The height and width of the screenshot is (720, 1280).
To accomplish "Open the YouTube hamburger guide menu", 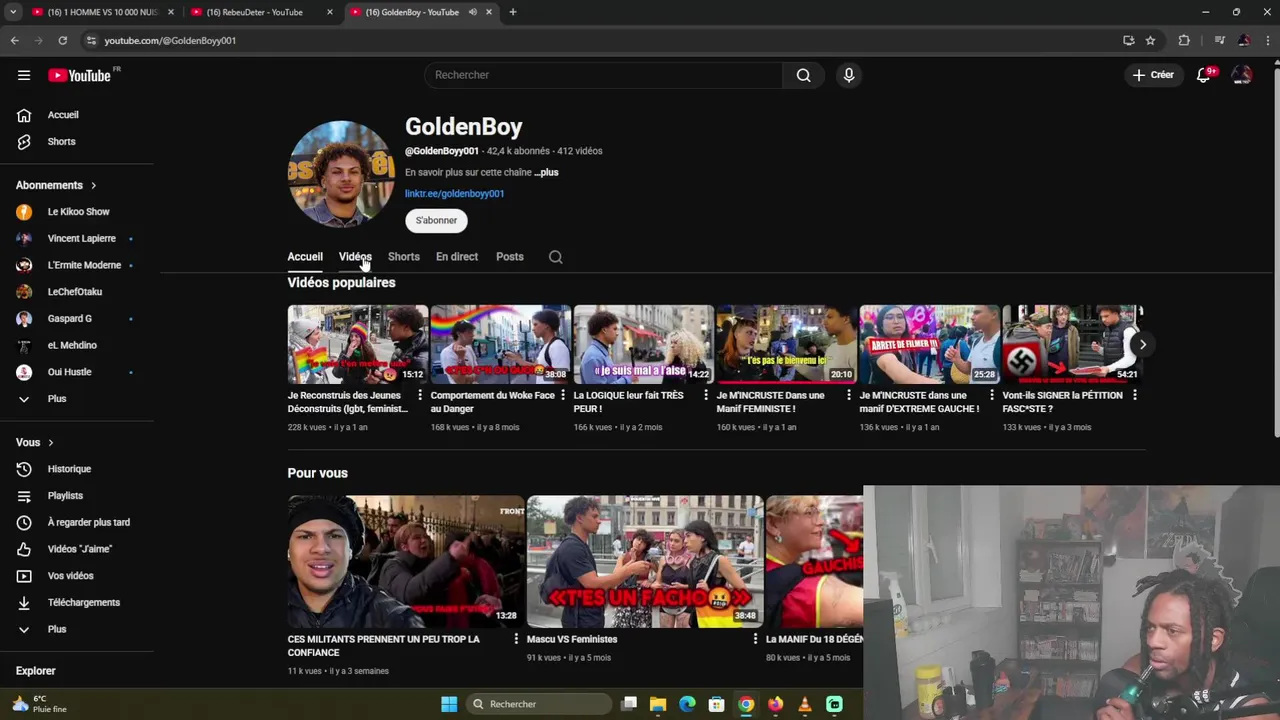I will (24, 75).
